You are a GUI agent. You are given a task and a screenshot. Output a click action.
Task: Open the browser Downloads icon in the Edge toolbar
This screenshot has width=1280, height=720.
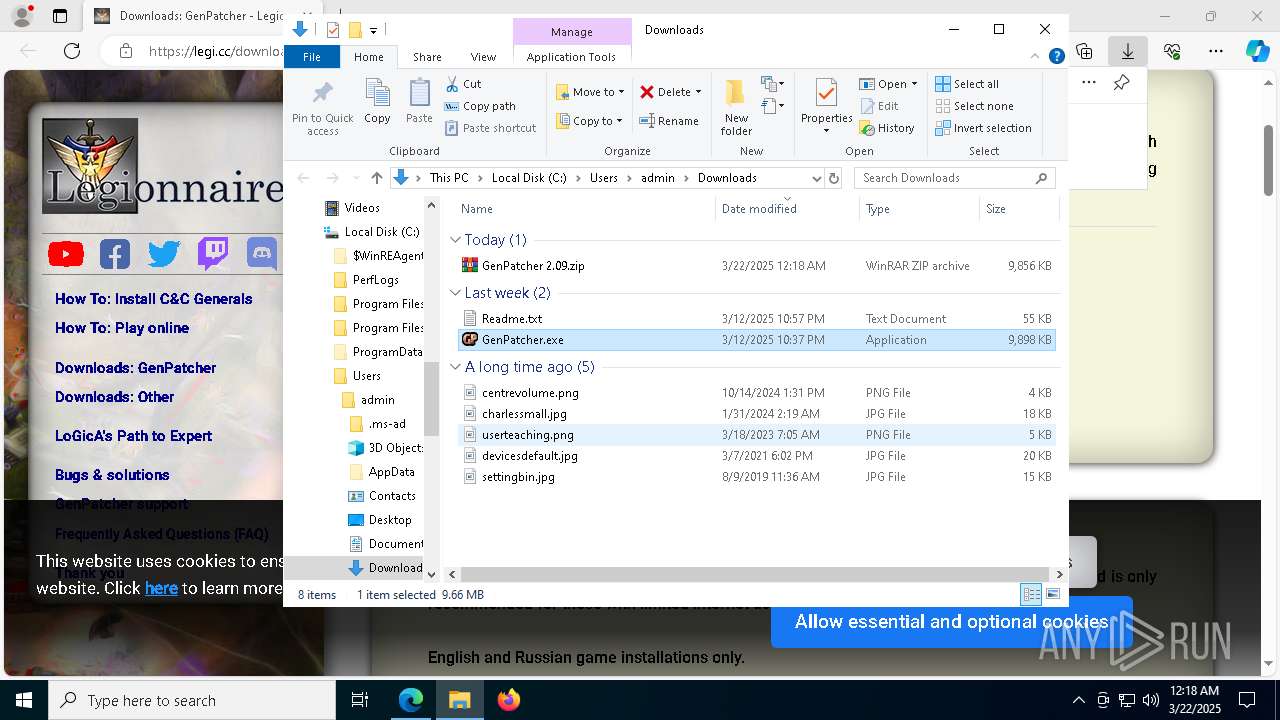coord(1127,51)
